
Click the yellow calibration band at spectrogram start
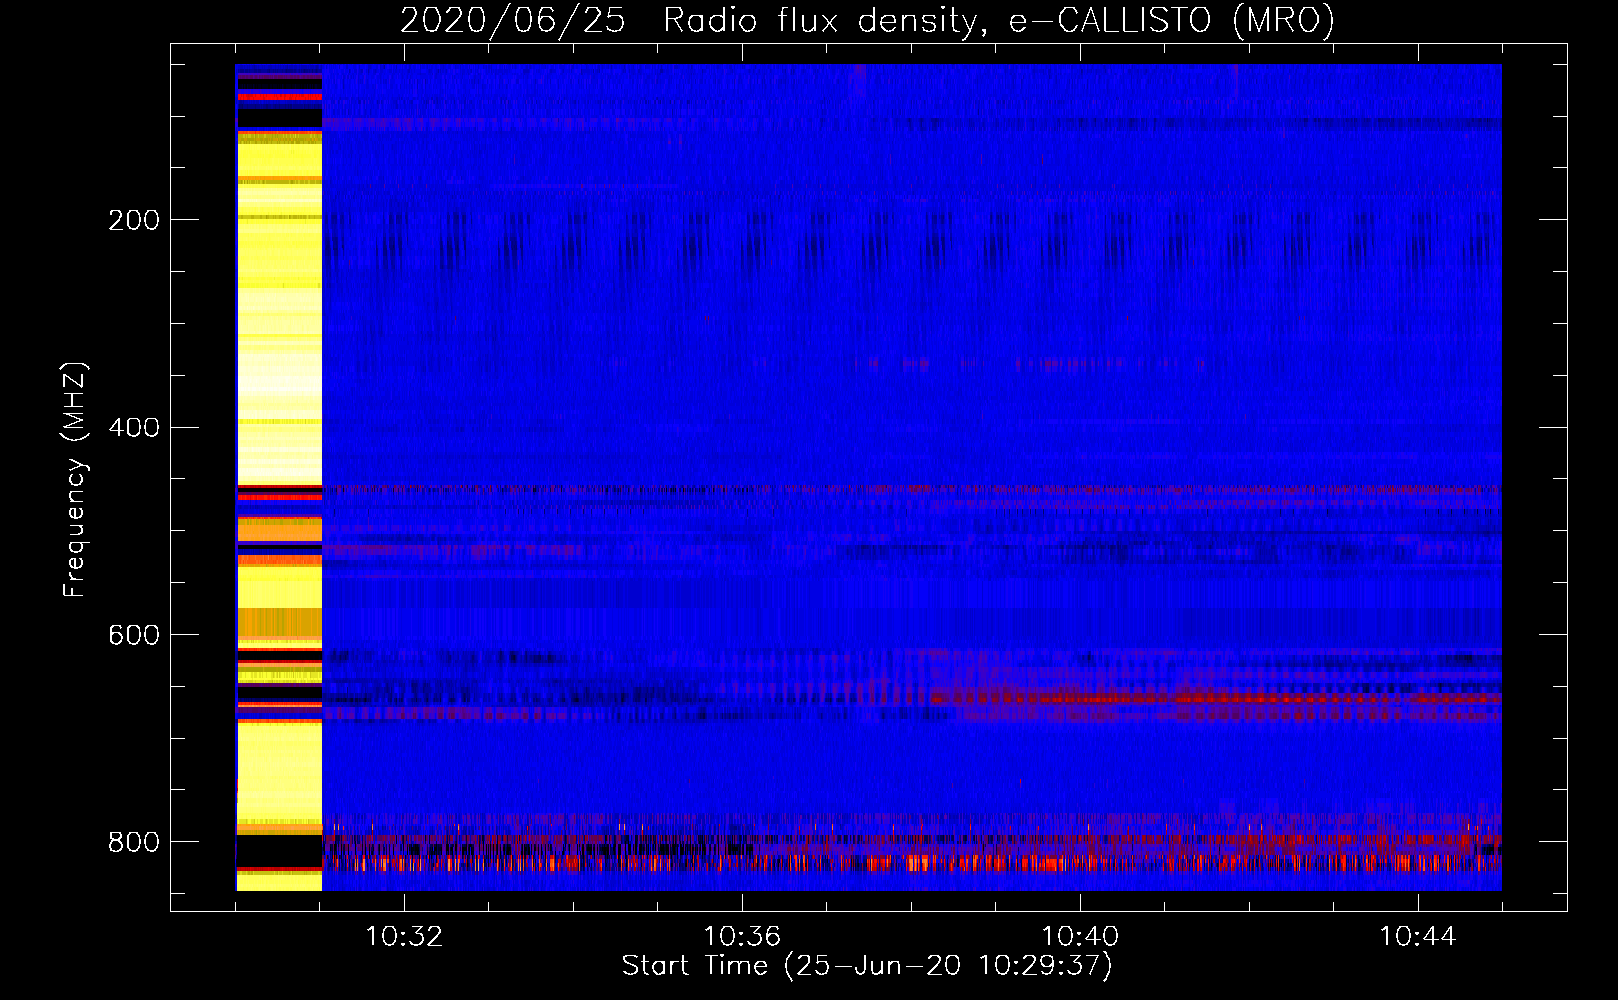tap(279, 478)
